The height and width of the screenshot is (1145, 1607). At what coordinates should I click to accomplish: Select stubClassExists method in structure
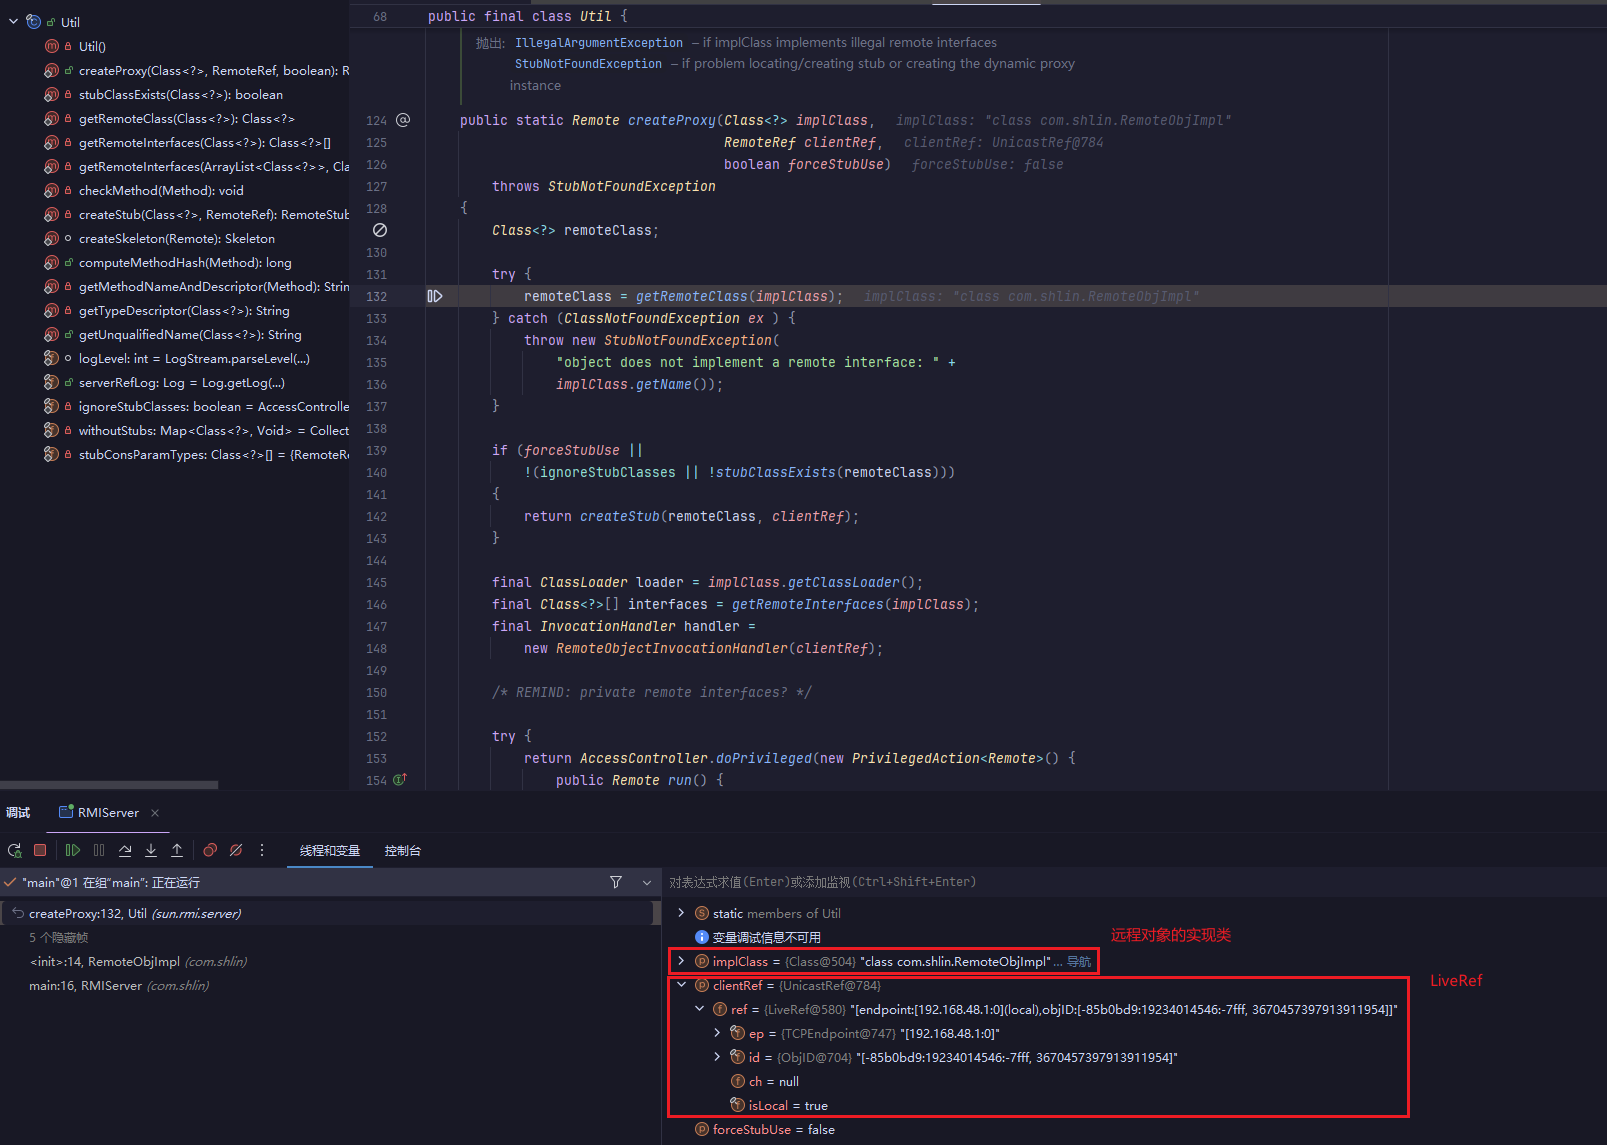coord(180,94)
